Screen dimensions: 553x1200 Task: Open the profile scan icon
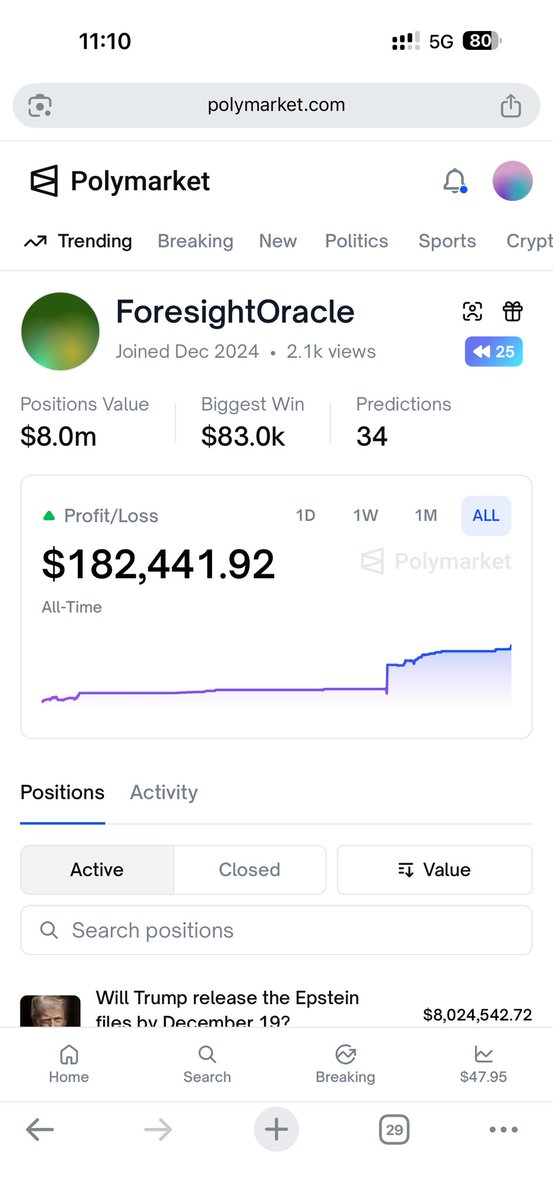(x=473, y=311)
